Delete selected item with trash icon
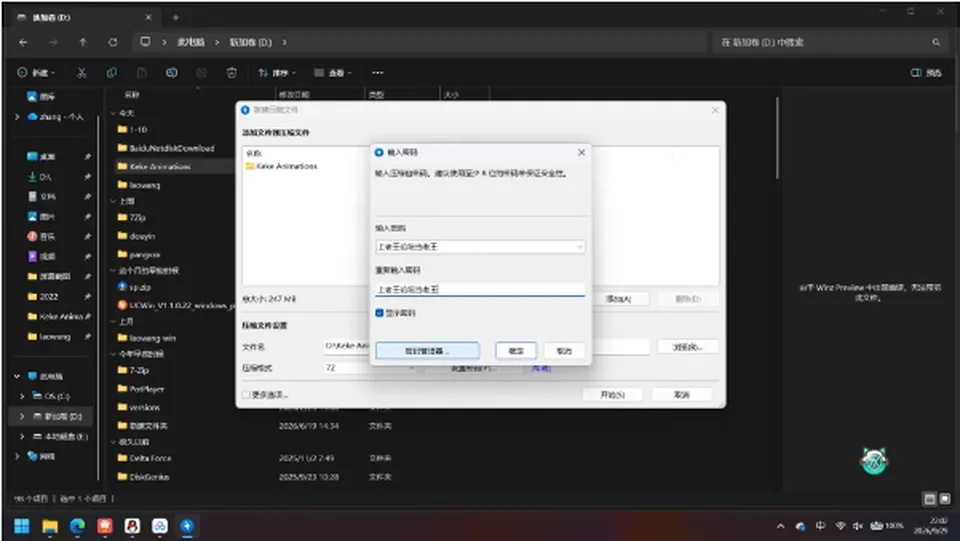The height and width of the screenshot is (541, 960). [231, 73]
